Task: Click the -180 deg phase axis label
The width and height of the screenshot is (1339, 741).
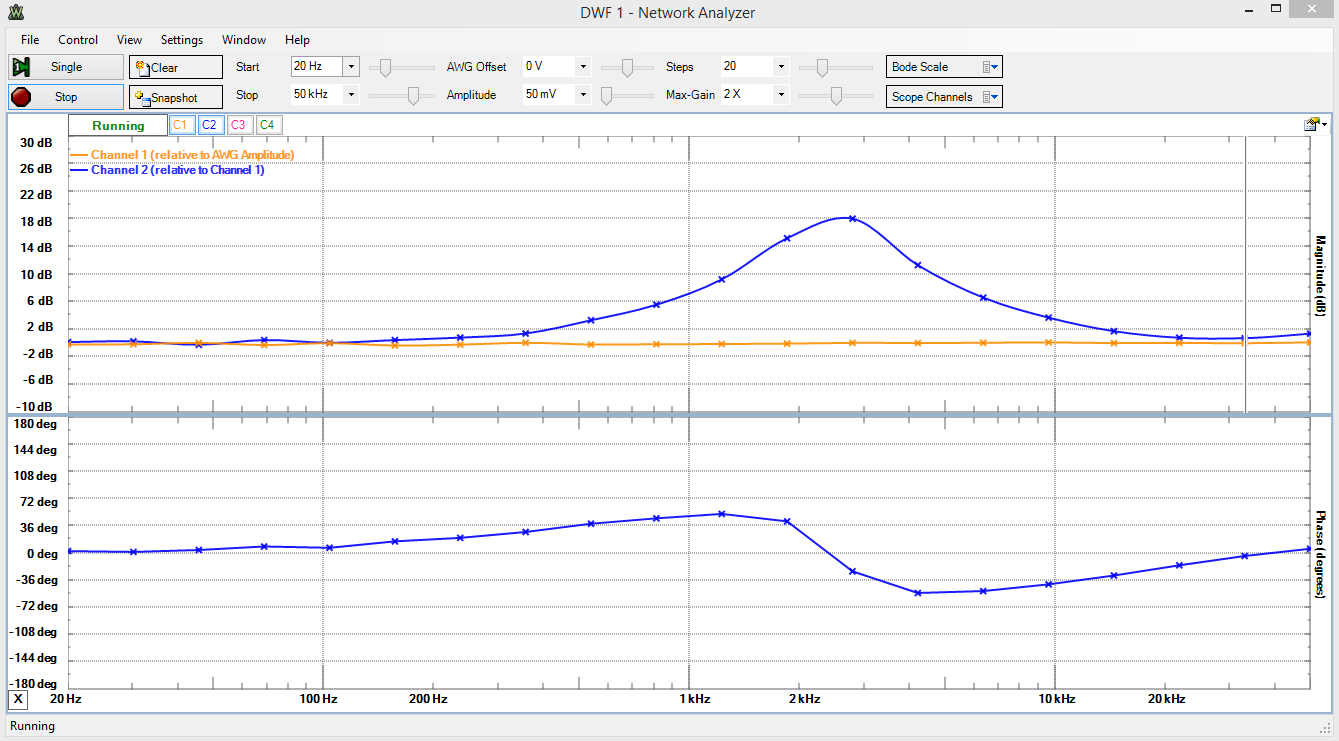Action: 33,684
